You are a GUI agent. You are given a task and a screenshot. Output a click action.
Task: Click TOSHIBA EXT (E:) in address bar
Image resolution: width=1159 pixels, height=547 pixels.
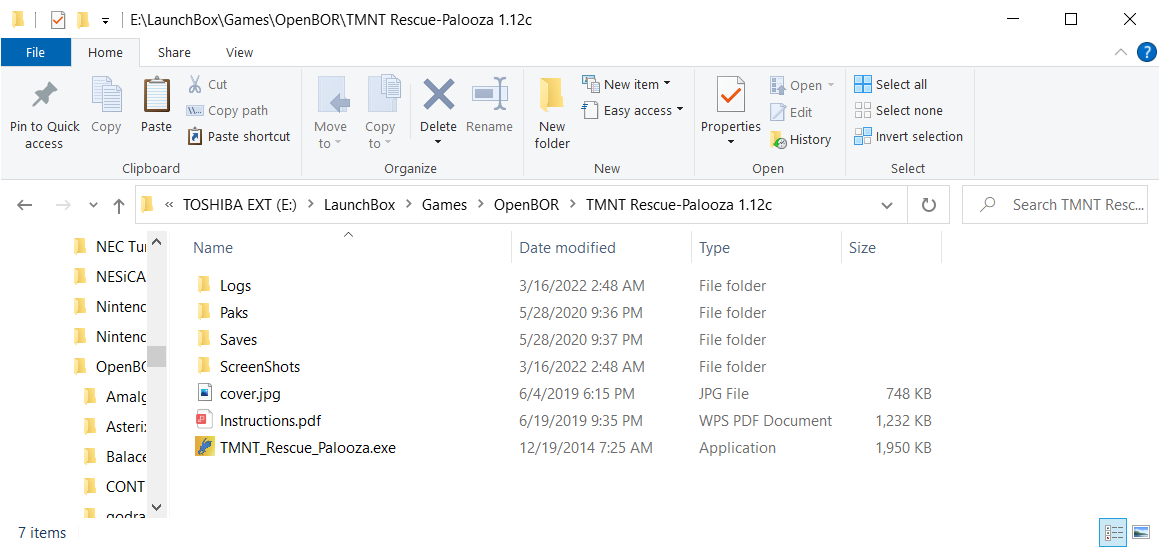coord(239,205)
